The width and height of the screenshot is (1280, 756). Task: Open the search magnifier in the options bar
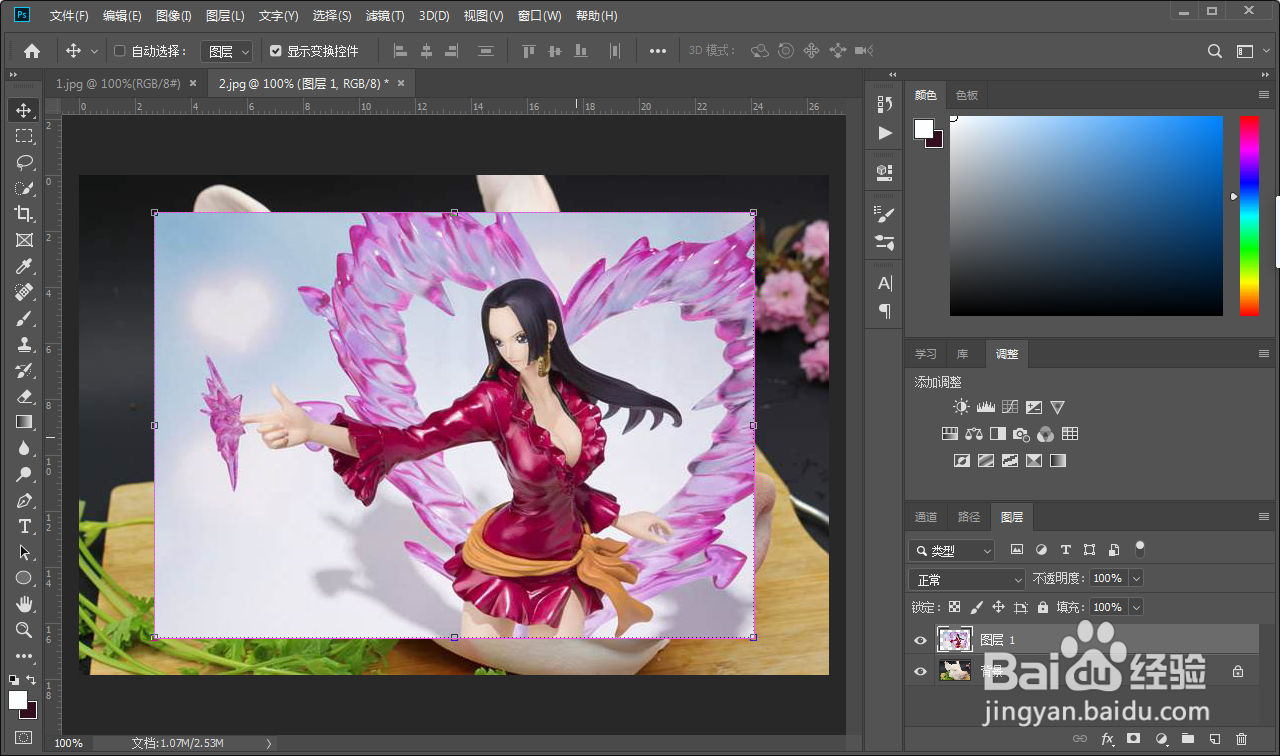pos(1215,51)
